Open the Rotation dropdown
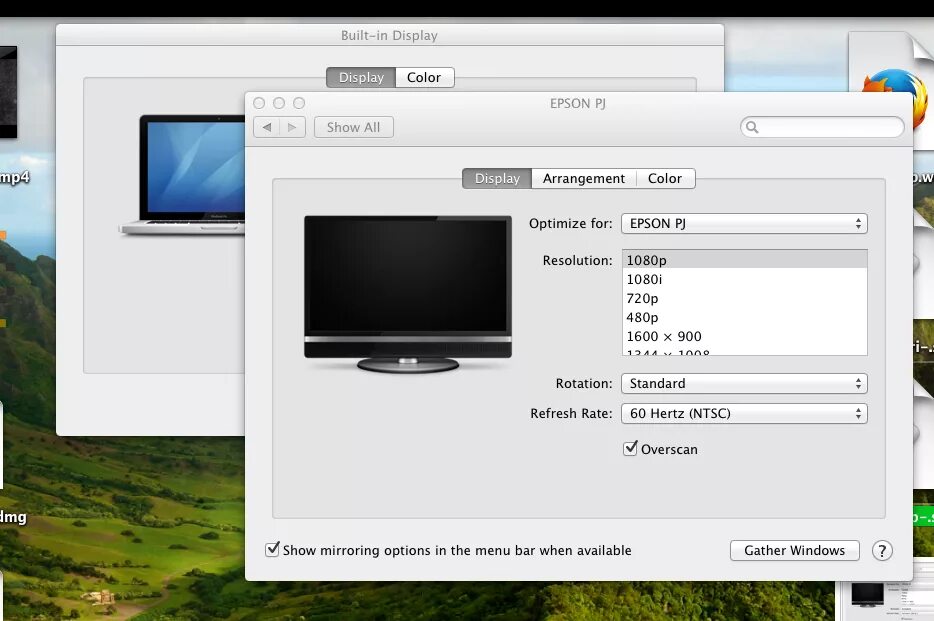 (744, 383)
